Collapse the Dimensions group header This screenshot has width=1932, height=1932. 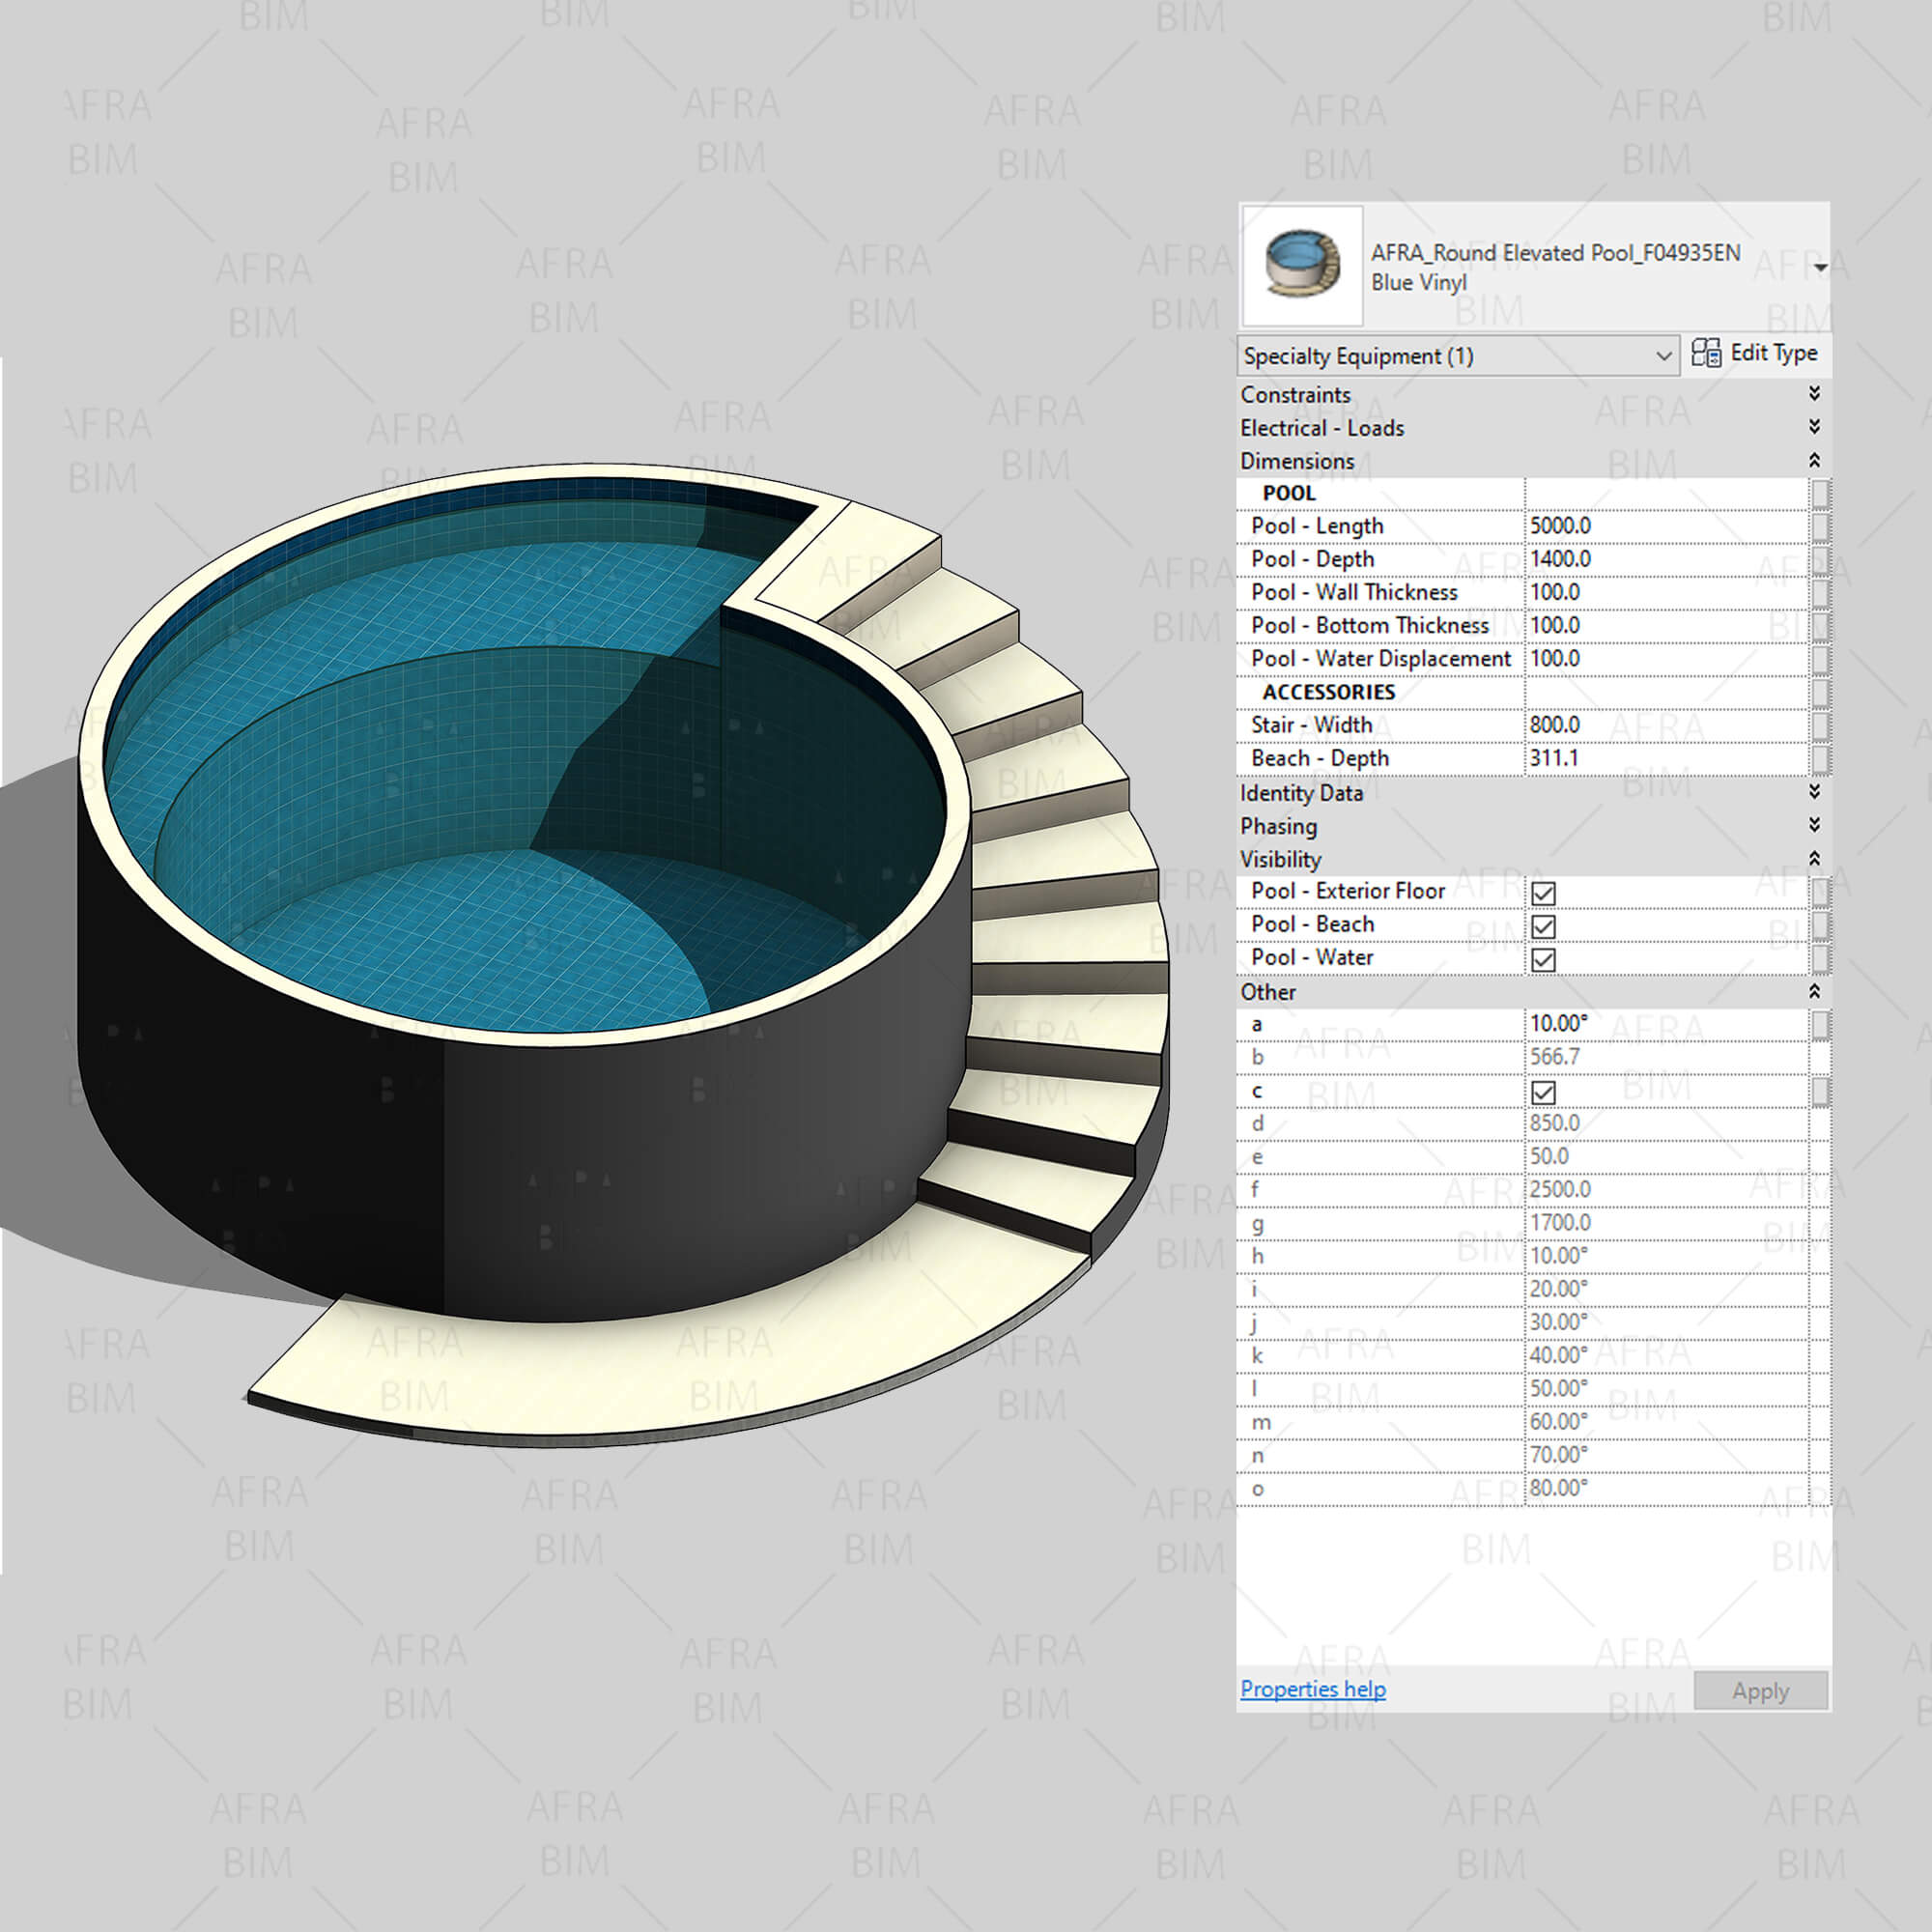(x=1814, y=460)
